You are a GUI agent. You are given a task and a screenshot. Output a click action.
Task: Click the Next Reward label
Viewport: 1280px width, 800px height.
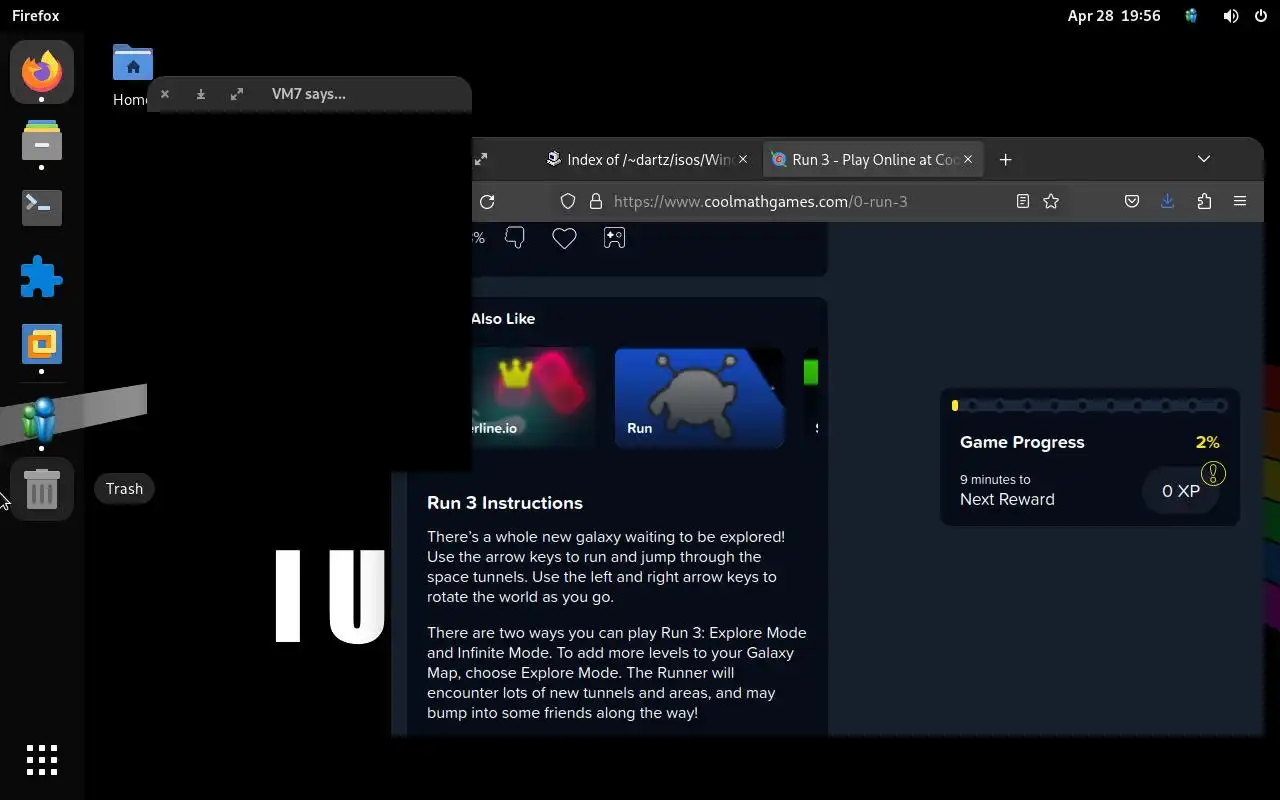pos(1007,499)
